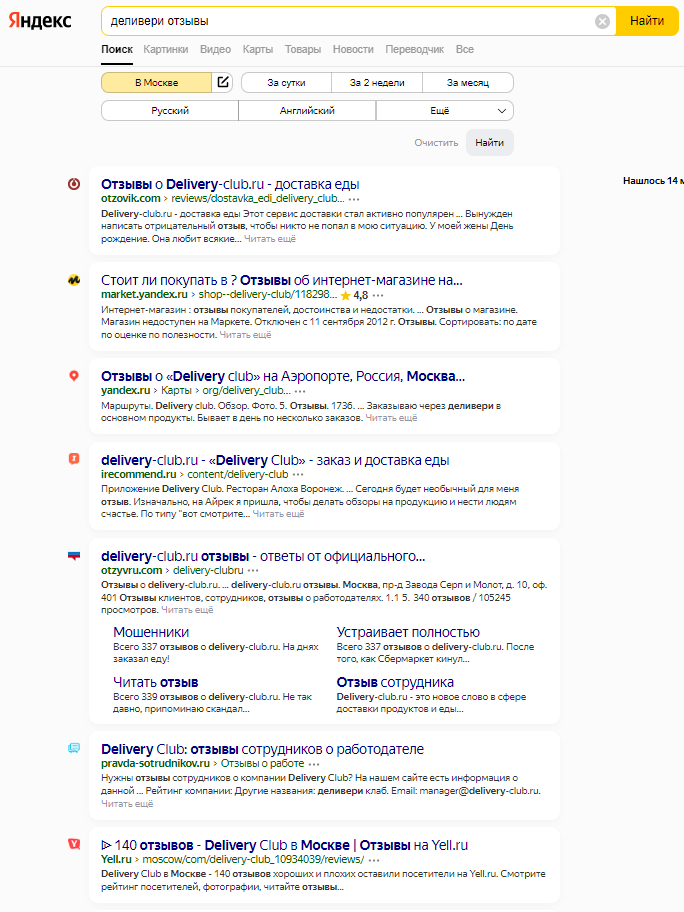Open the Читать отзыв sitelink
Image resolution: width=684 pixels, height=912 pixels.
click(155, 682)
